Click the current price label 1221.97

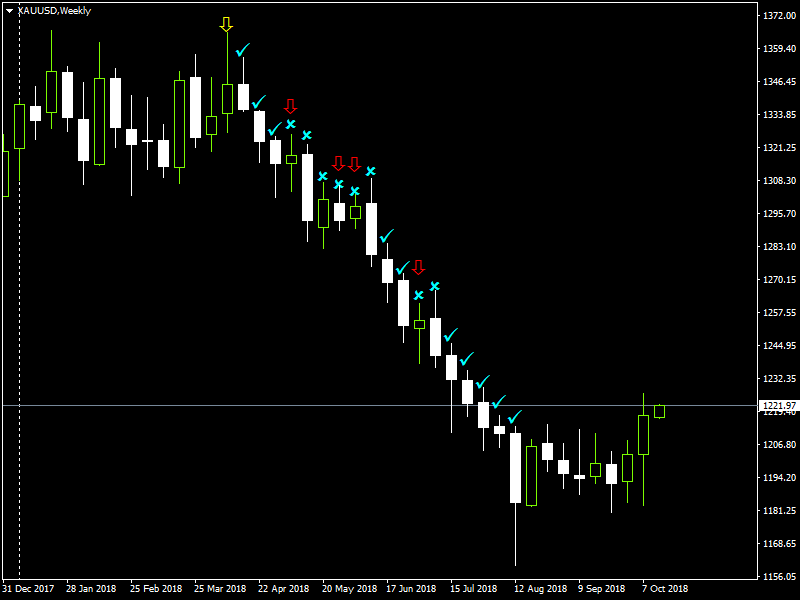pyautogui.click(x=779, y=406)
